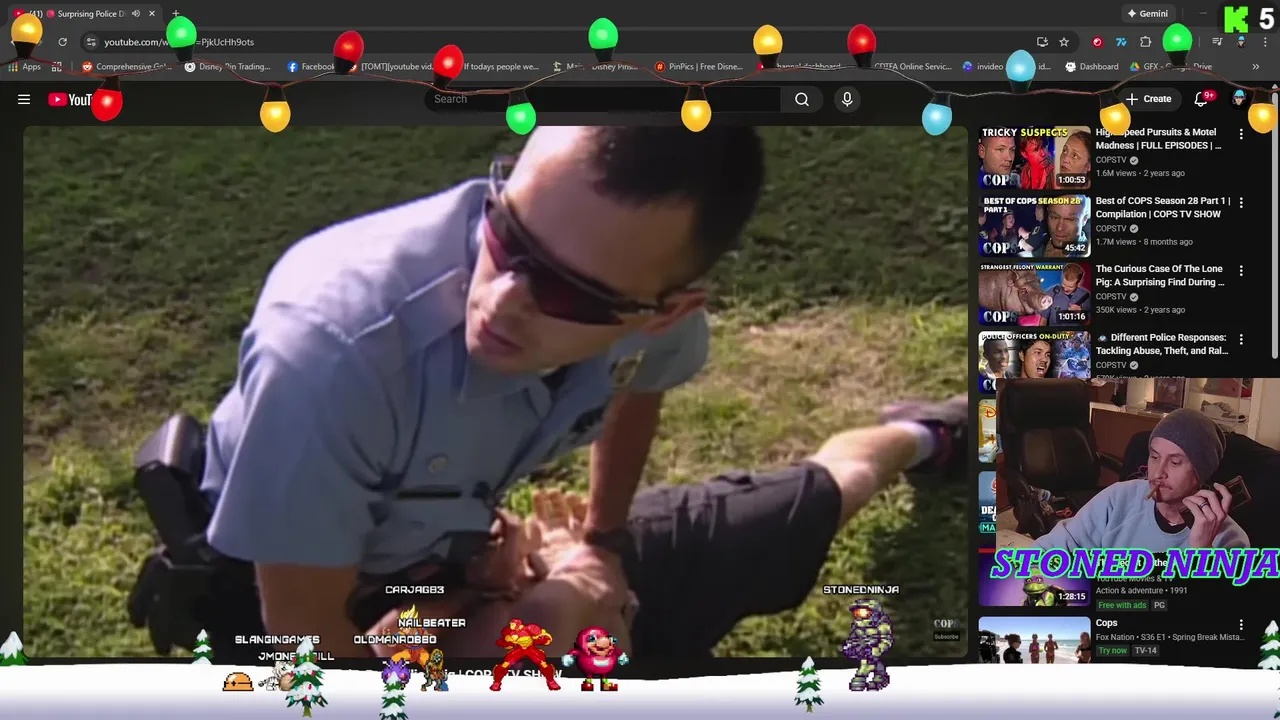The height and width of the screenshot is (720, 1280).
Task: Open a new browser tab with the plus
Action: click(175, 14)
